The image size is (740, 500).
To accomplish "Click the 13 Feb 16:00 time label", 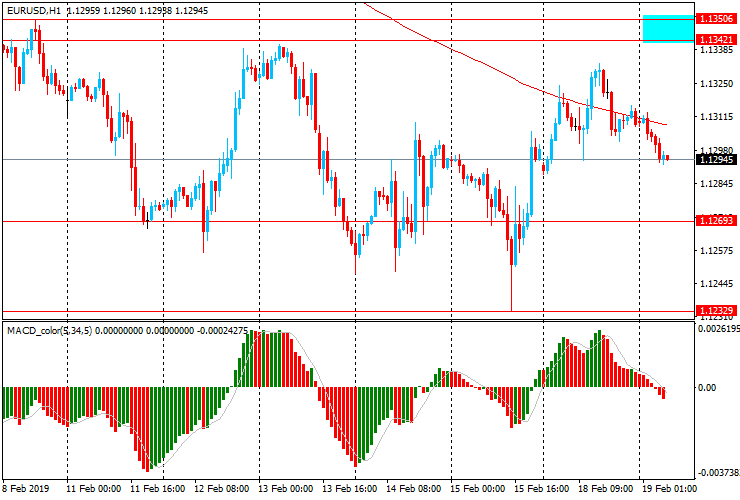I will pos(350,488).
